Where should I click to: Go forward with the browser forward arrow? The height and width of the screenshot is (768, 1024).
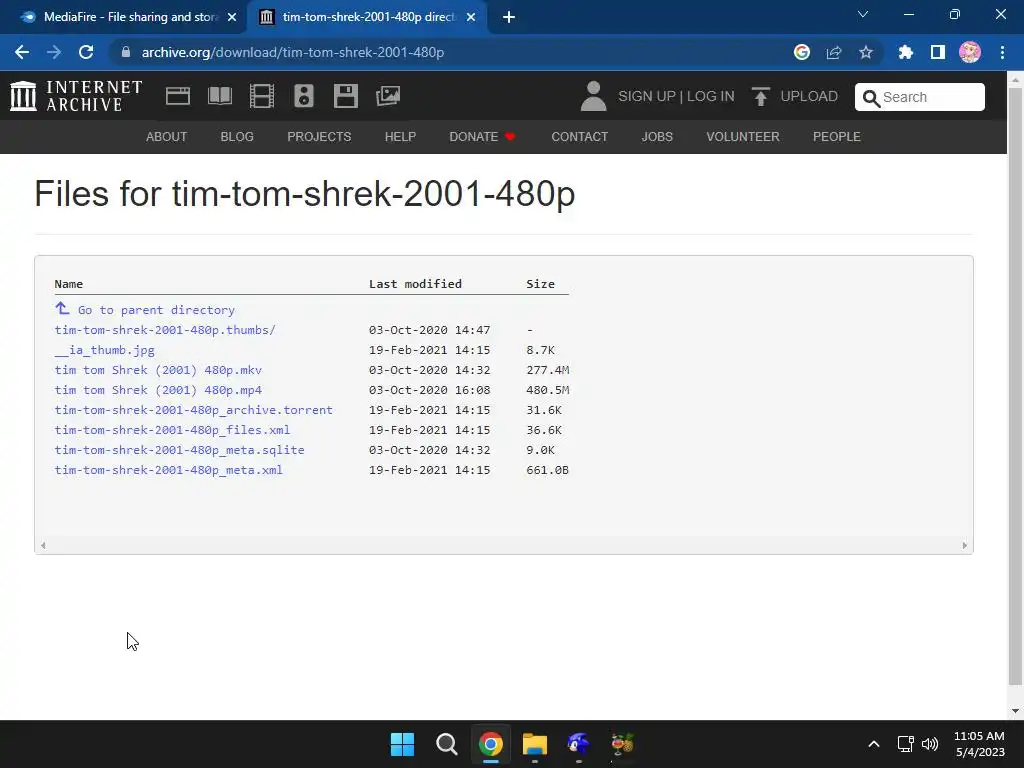click(54, 52)
